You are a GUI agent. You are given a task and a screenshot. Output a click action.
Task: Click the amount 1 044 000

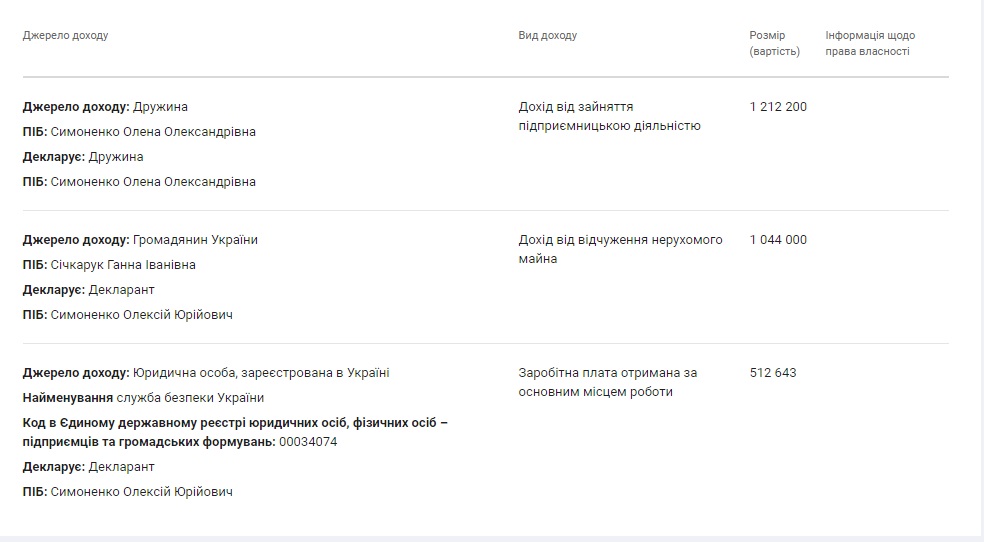(777, 240)
